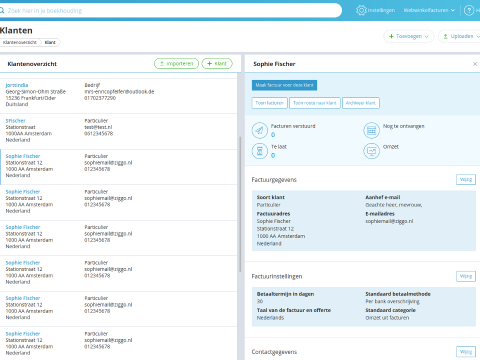Click the search magnifier icon
Image resolution: width=480 pixels, height=360 pixels.
pos(2,11)
